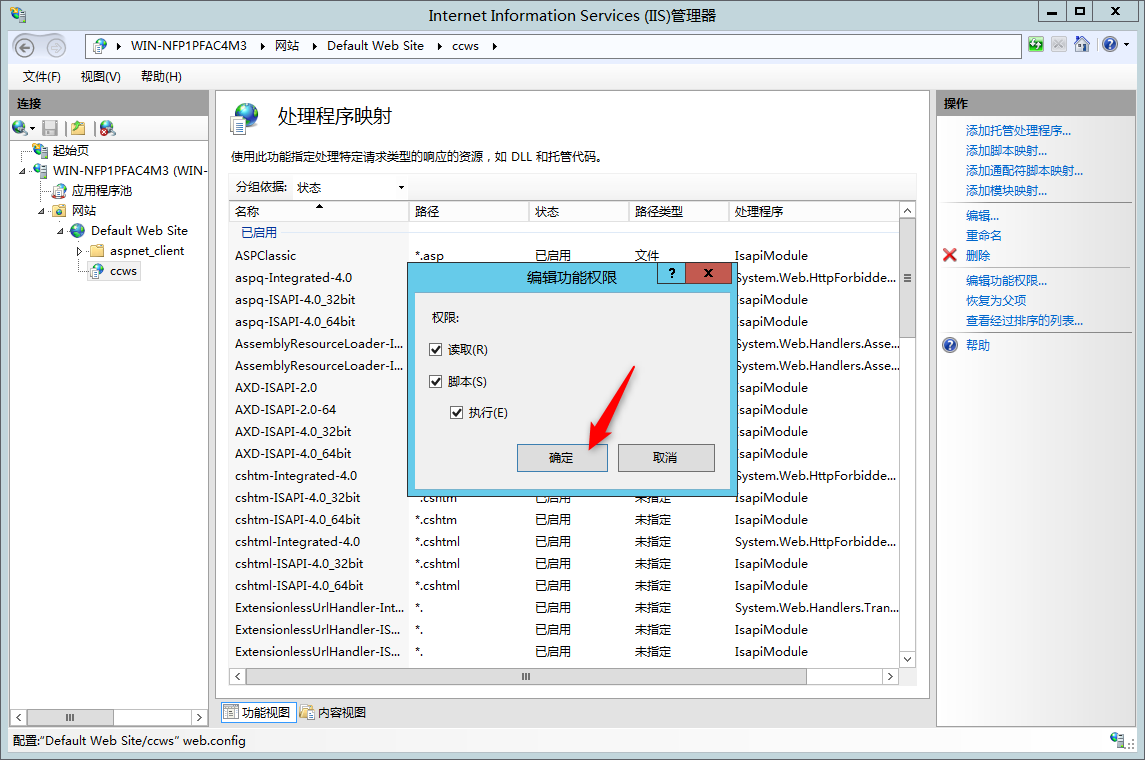Open the 文件(F) menu
The image size is (1145, 760).
[42, 77]
